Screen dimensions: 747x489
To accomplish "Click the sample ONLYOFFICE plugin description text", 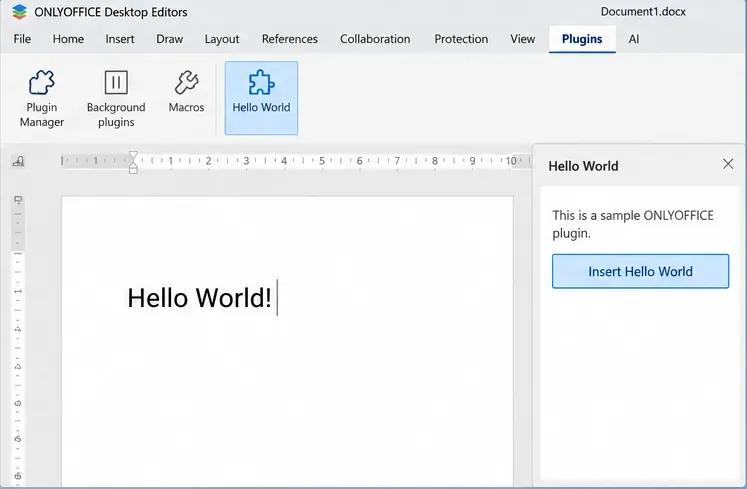I will click(x=633, y=224).
